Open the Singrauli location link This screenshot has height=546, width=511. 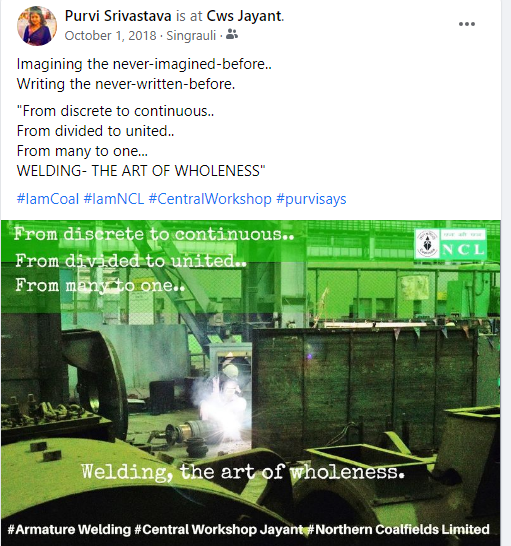[x=191, y=36]
